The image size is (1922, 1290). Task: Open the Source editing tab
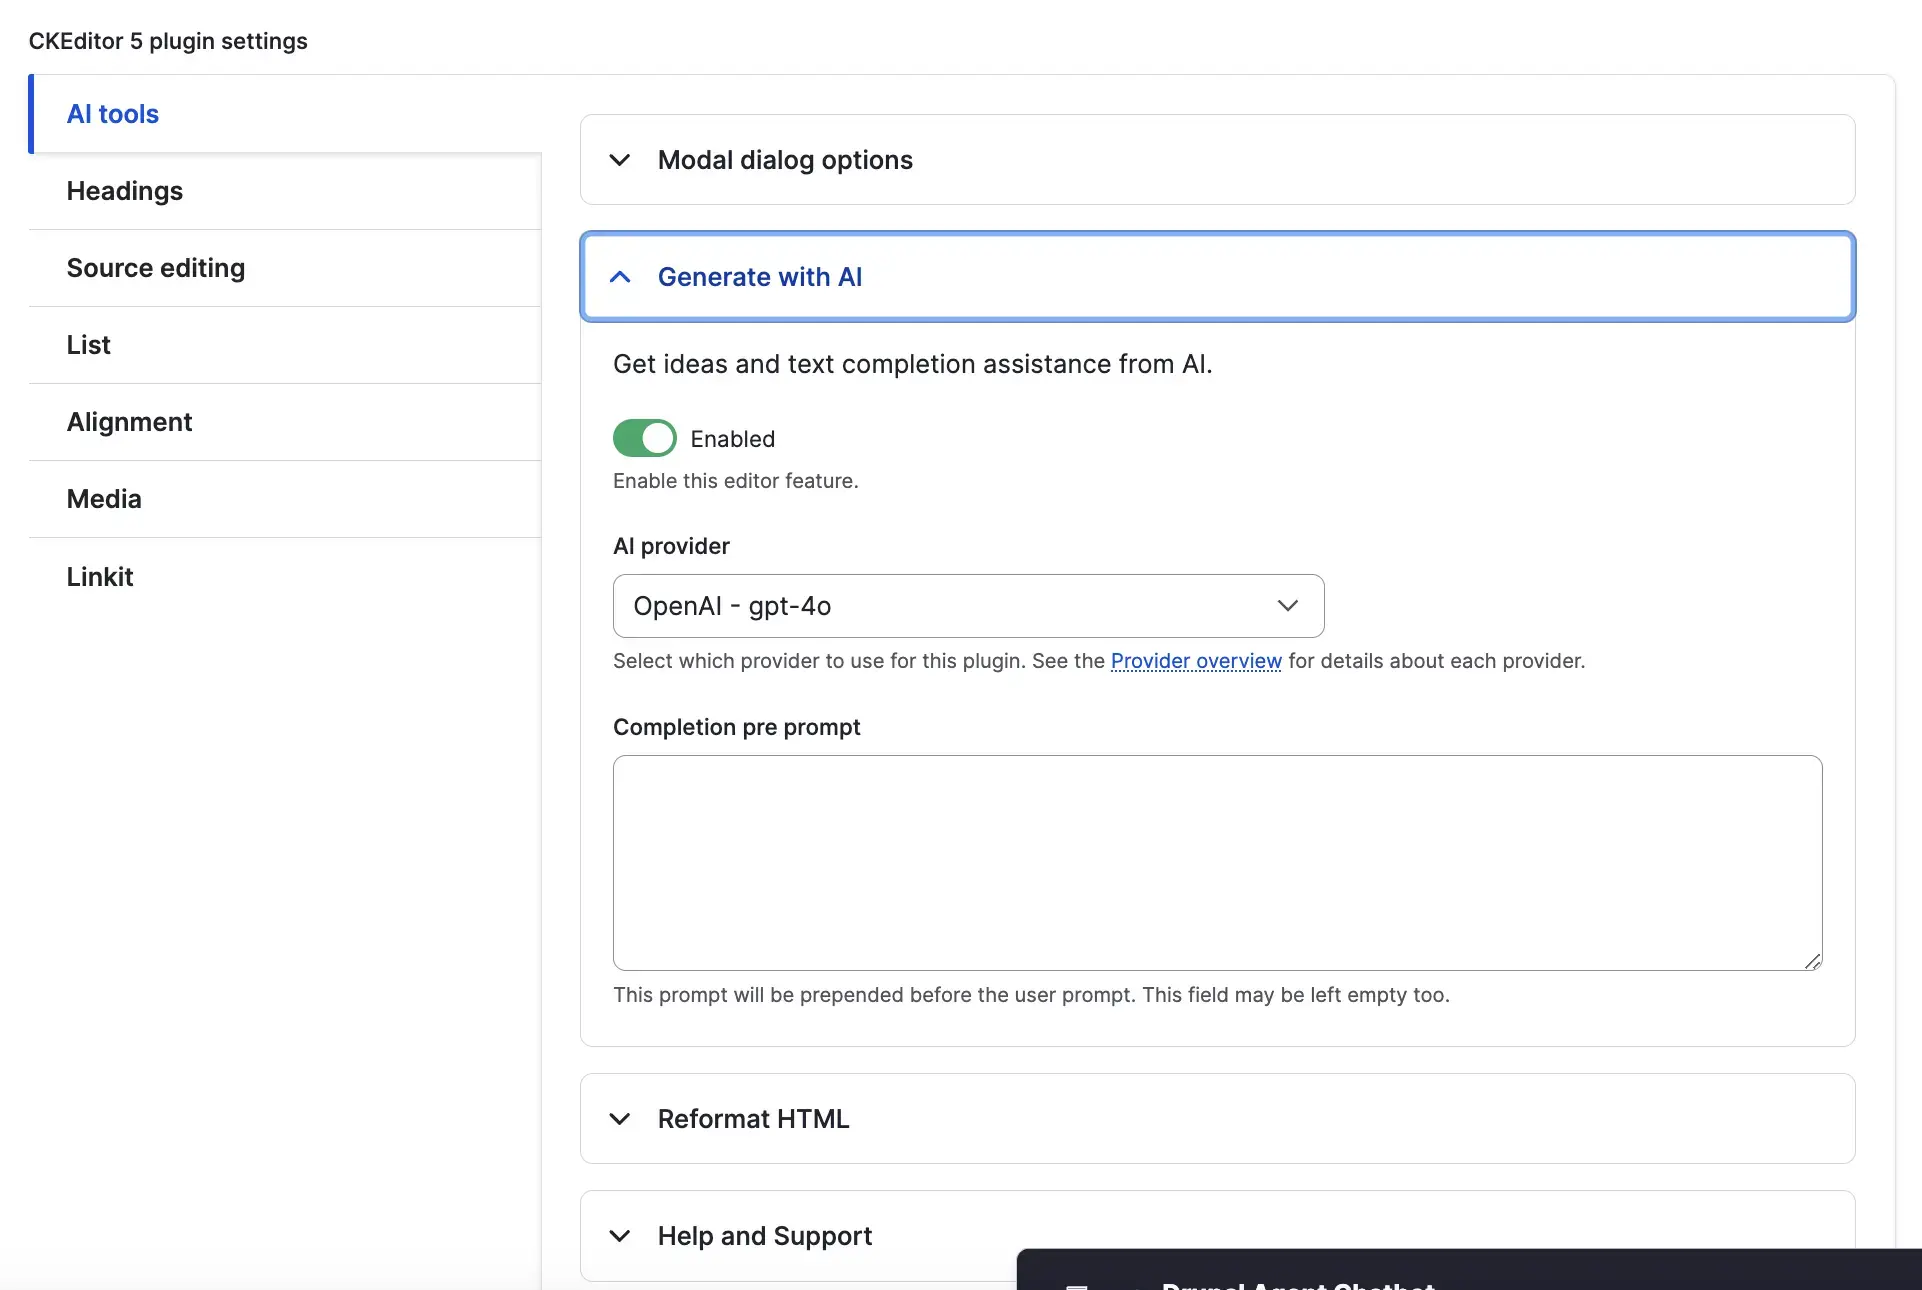[x=156, y=268]
